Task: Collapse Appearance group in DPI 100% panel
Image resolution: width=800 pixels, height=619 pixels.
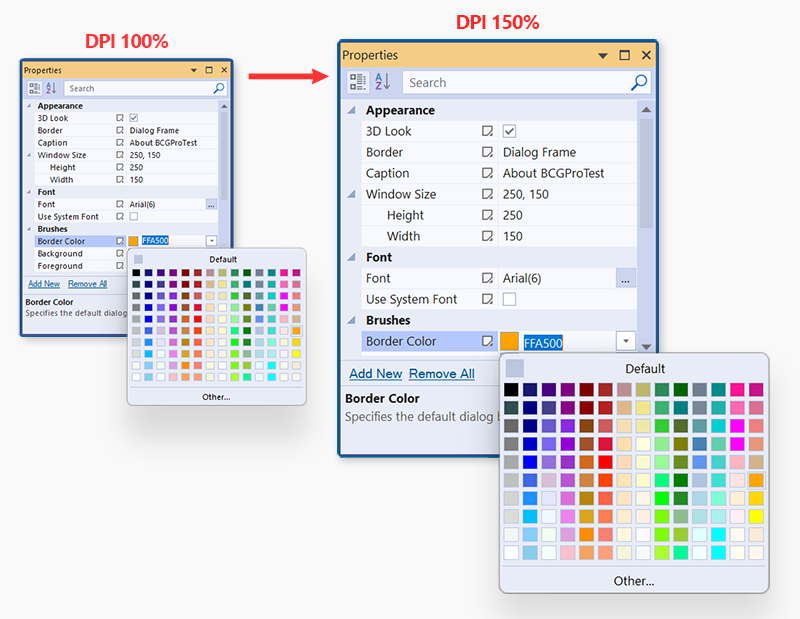Action: pyautogui.click(x=29, y=106)
